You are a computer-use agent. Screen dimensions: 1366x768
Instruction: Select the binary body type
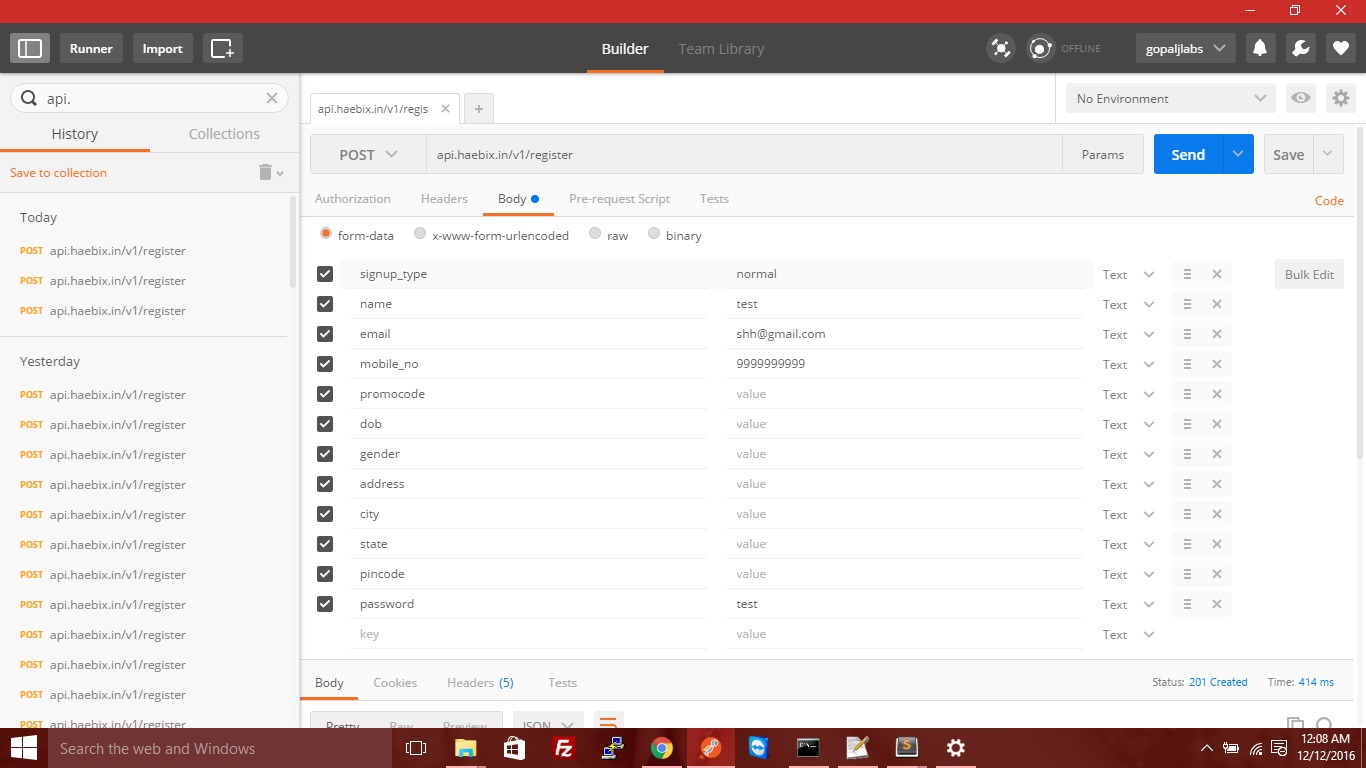click(x=654, y=234)
